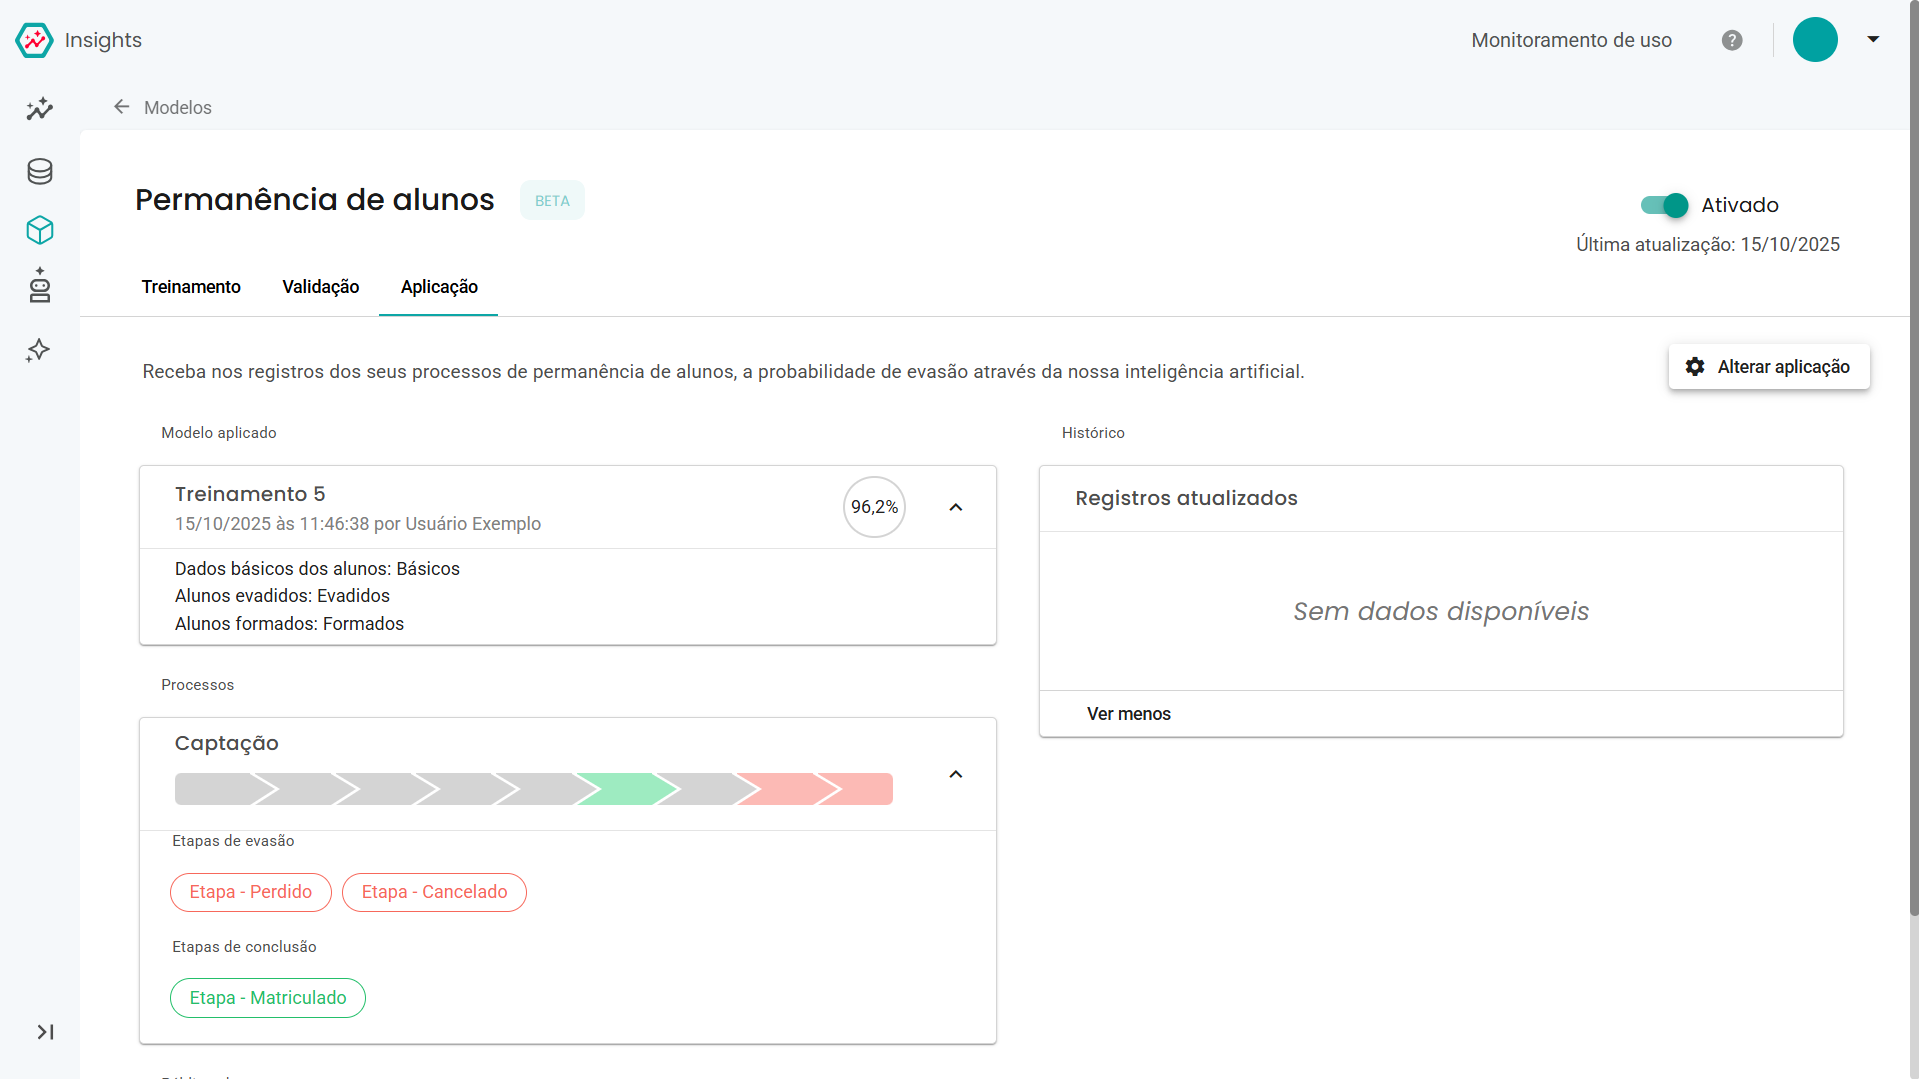This screenshot has height=1079, width=1919.
Task: Open the user account dropdown arrow
Action: pyautogui.click(x=1873, y=40)
